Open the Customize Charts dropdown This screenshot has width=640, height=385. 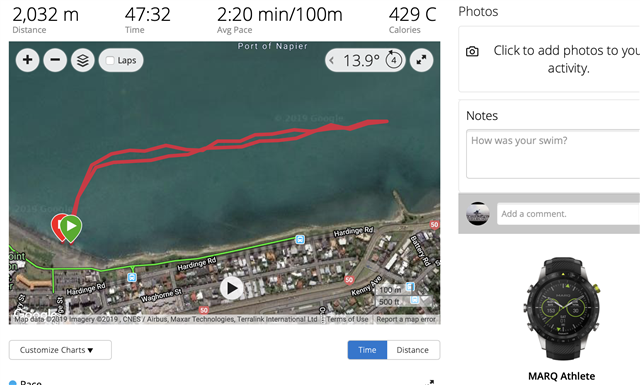click(60, 350)
